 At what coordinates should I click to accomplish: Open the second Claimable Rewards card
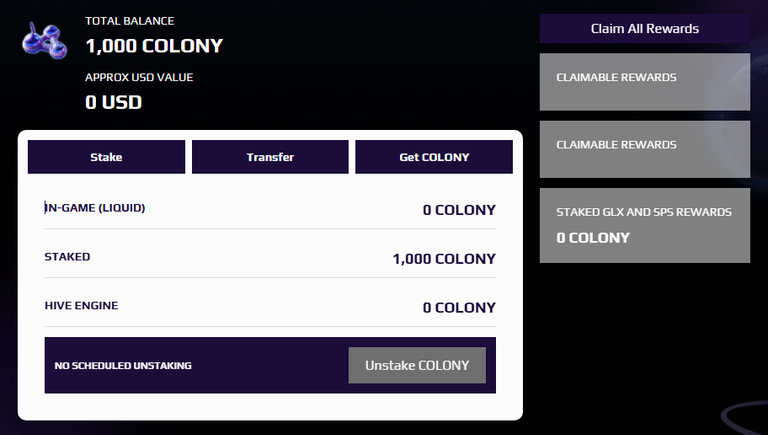pos(645,149)
